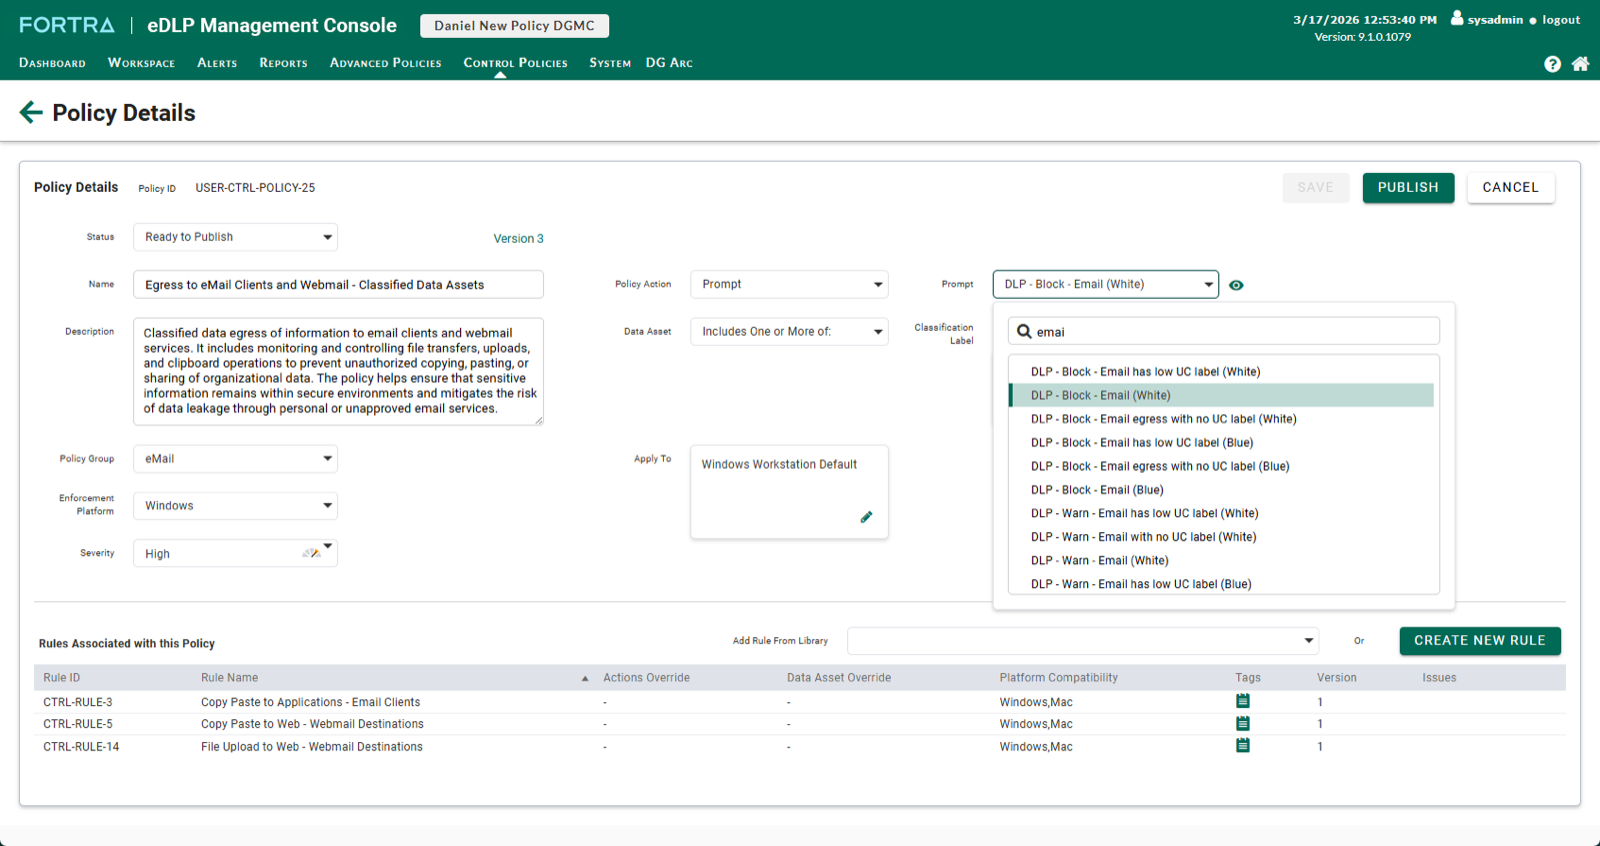Click the policy Name input field

tap(338, 285)
